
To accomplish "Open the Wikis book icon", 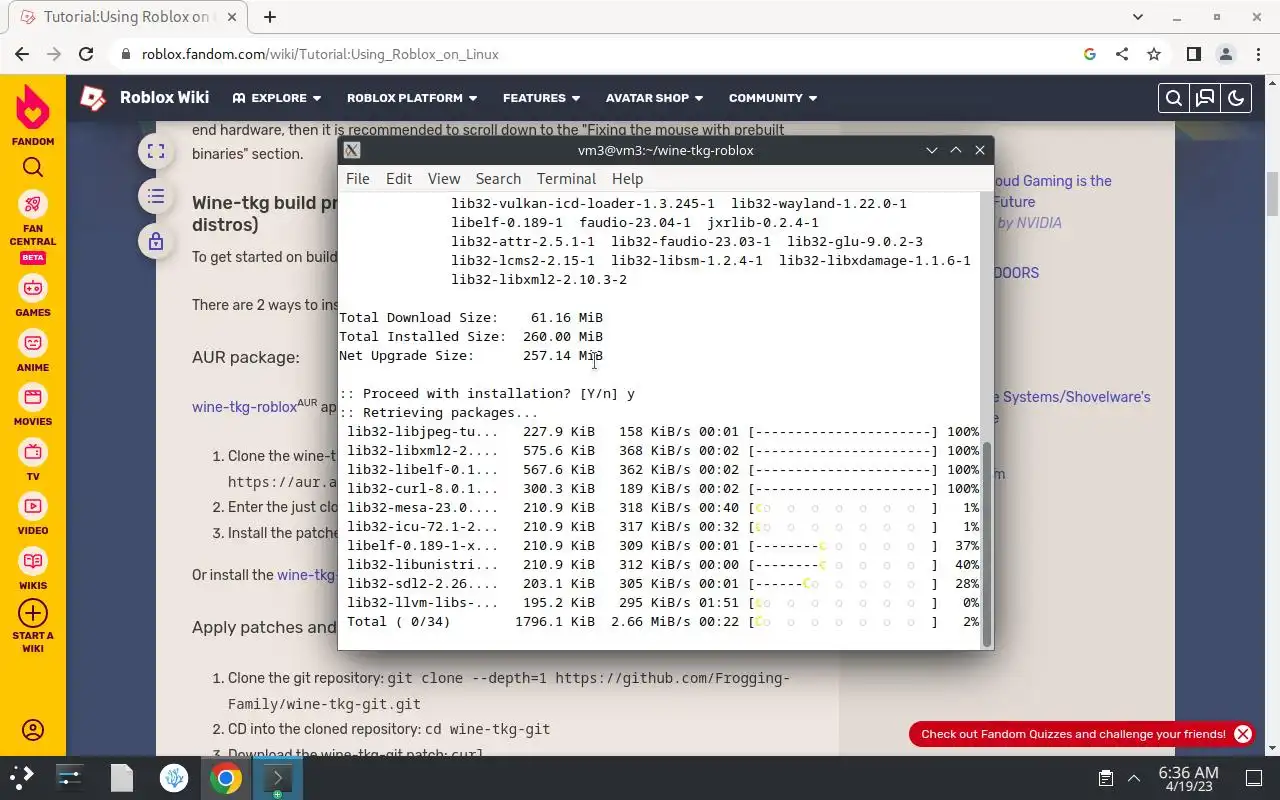I will coord(33,561).
